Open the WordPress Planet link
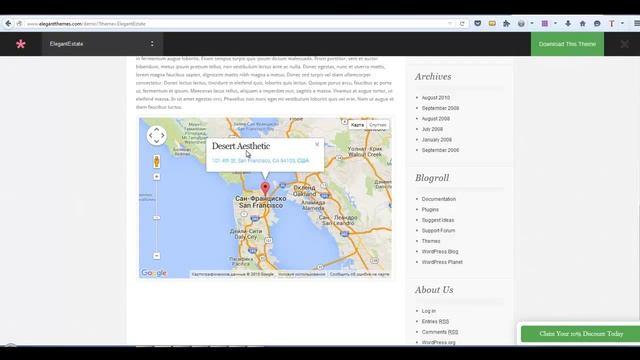Screen dimensions: 640x360 (442, 262)
